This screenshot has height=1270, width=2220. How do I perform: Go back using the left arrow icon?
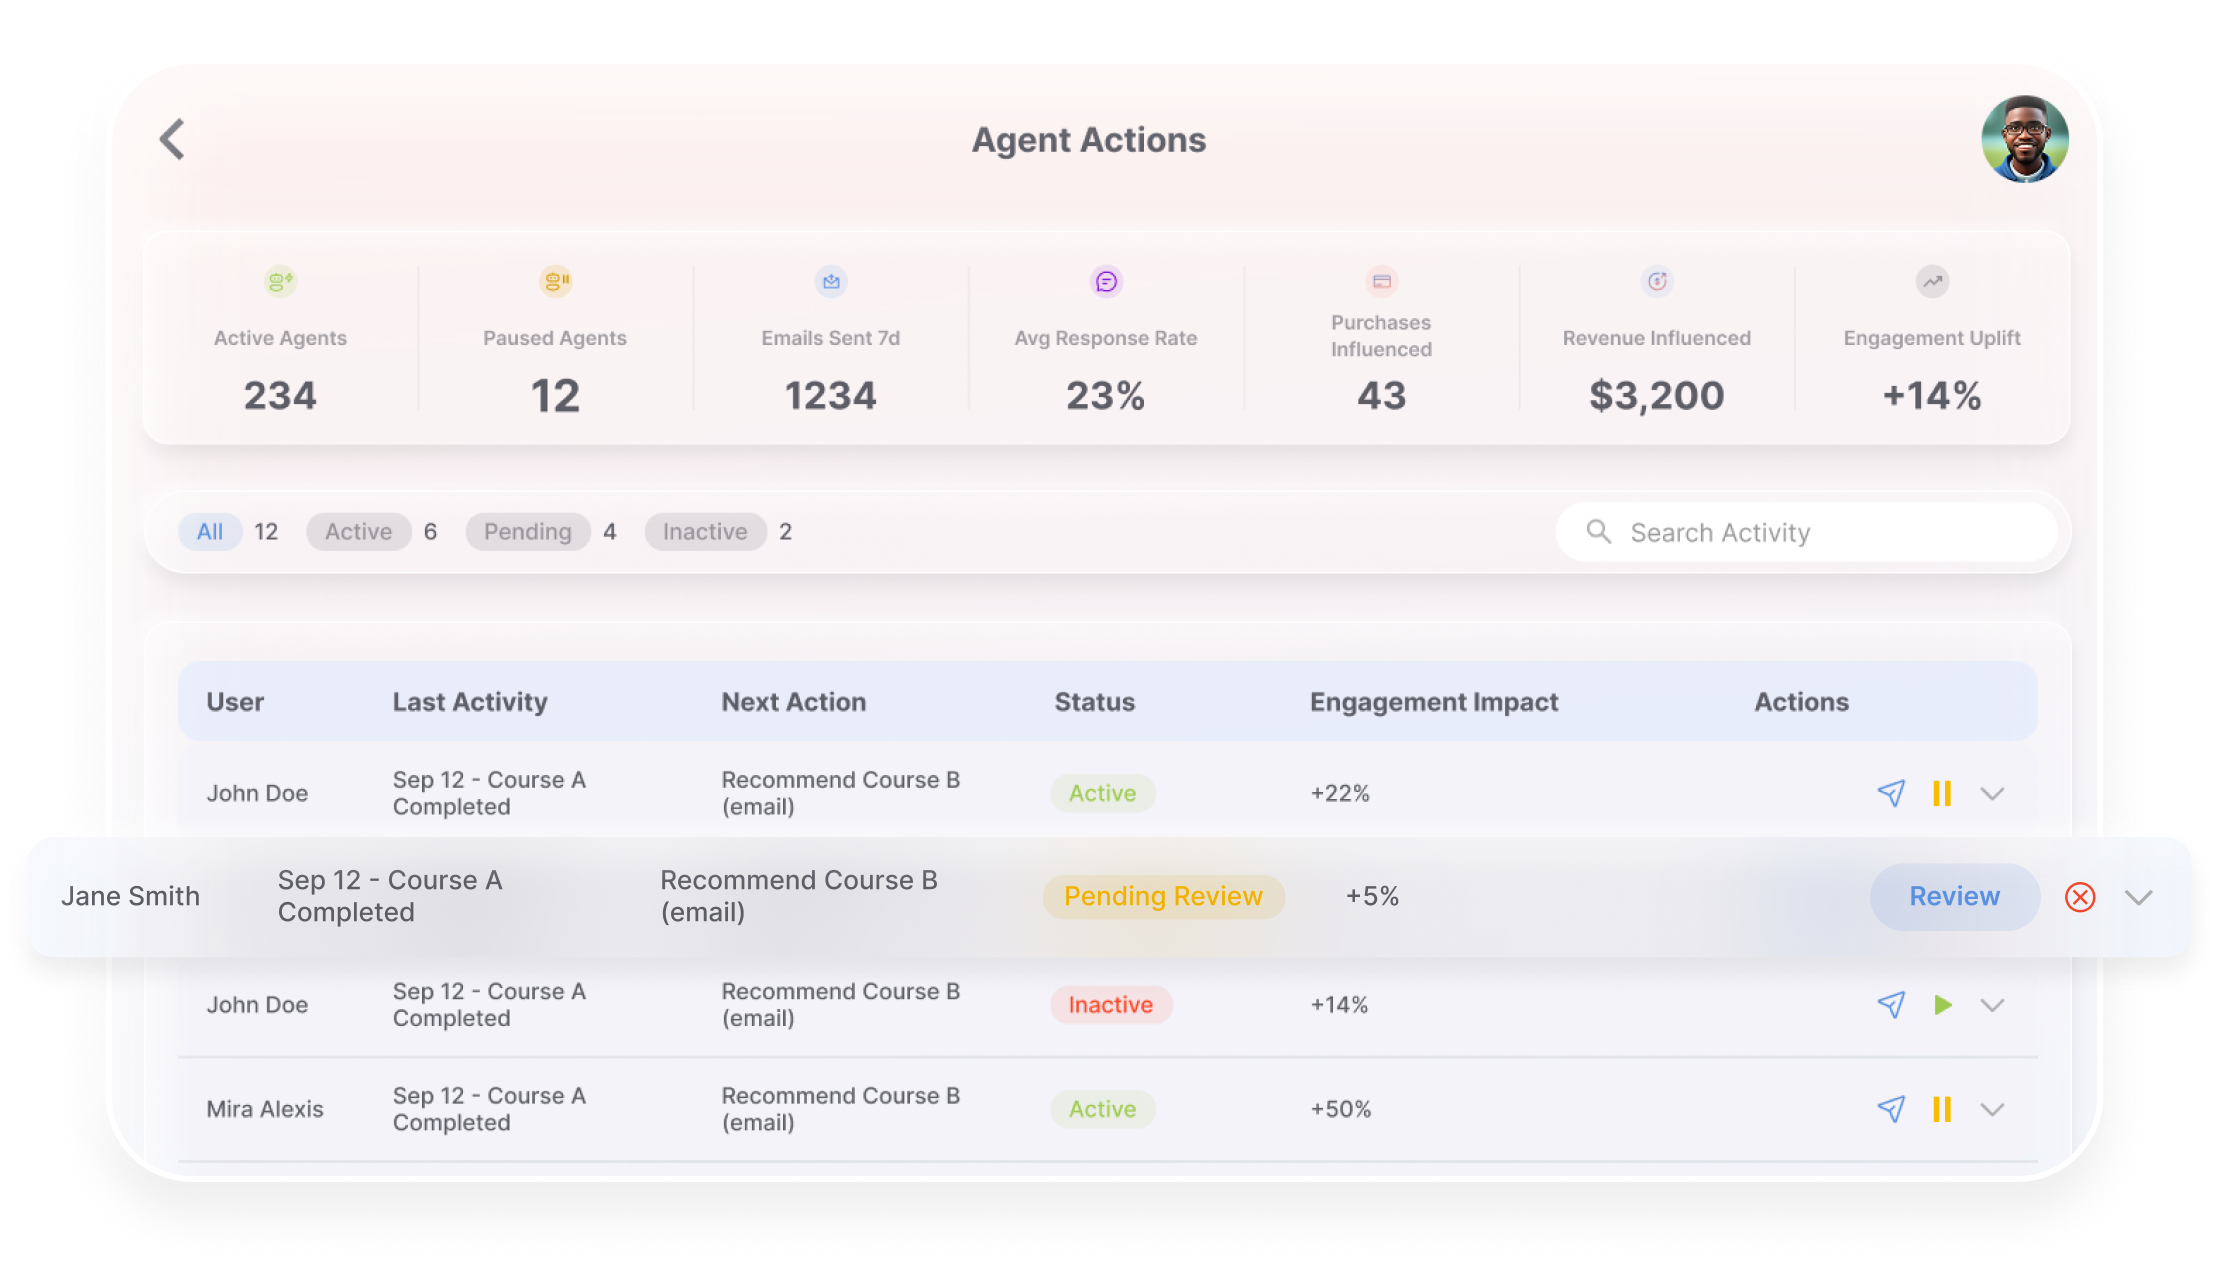point(172,139)
